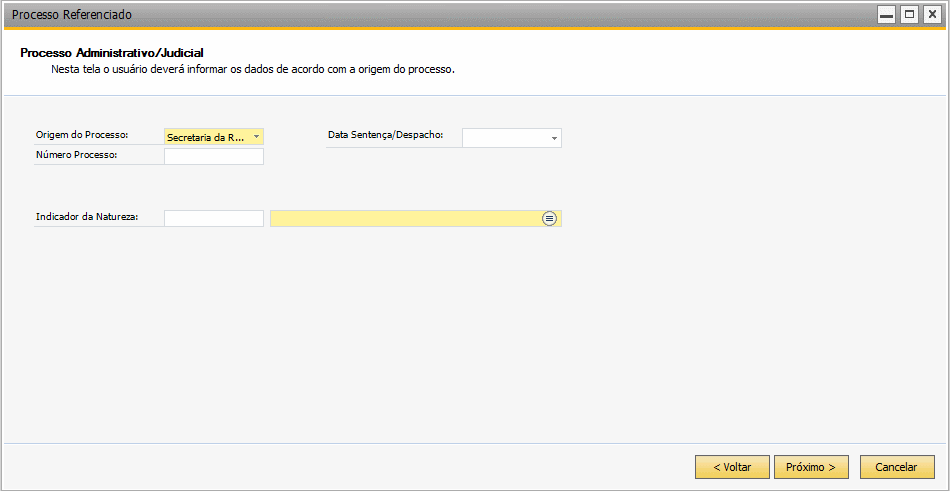Image resolution: width=950 pixels, height=492 pixels.
Task: Select the Número Processo label
Action: pos(76,155)
